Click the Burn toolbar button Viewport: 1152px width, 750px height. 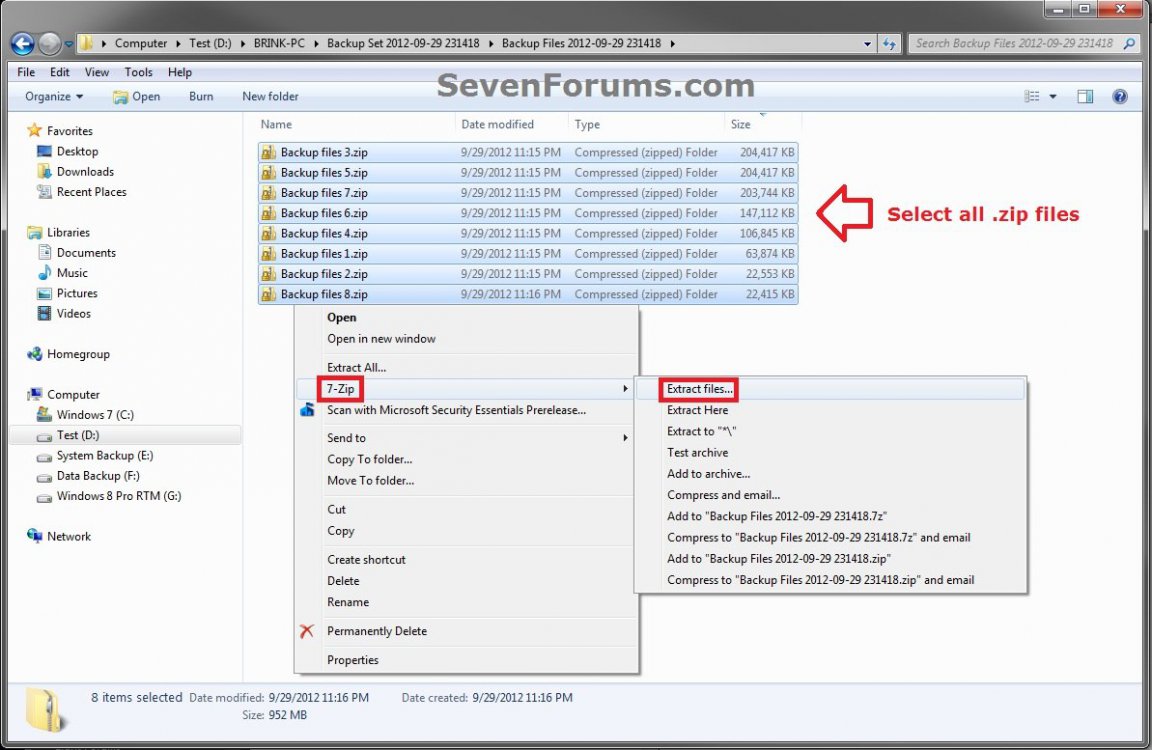[200, 96]
